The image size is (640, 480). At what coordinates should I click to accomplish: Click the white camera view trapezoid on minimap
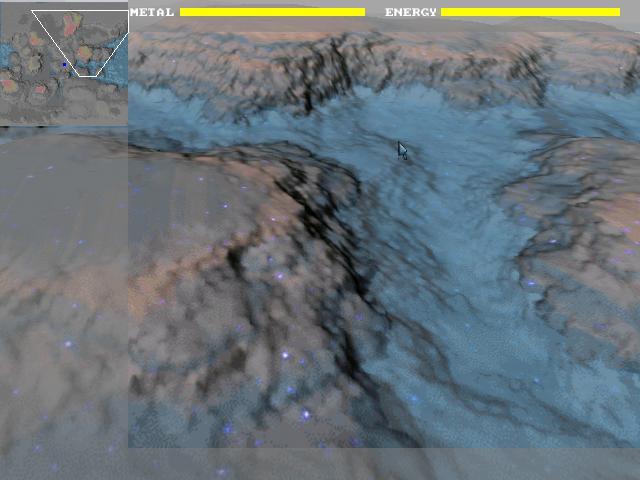pos(80,43)
